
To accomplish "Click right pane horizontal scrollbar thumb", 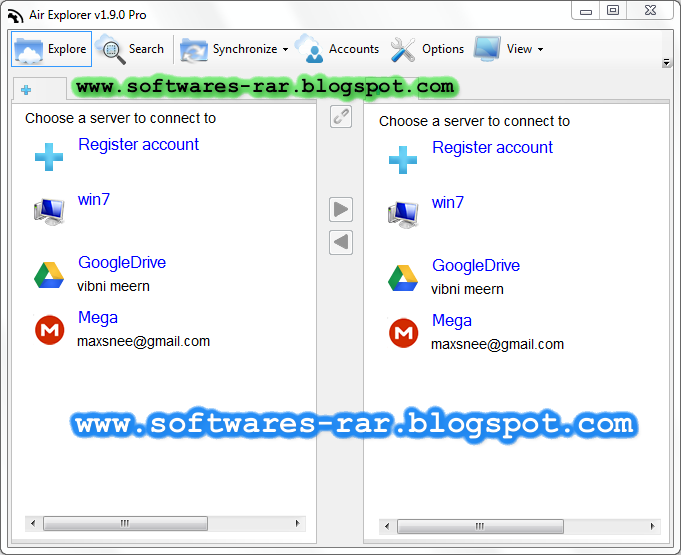I will [480, 526].
